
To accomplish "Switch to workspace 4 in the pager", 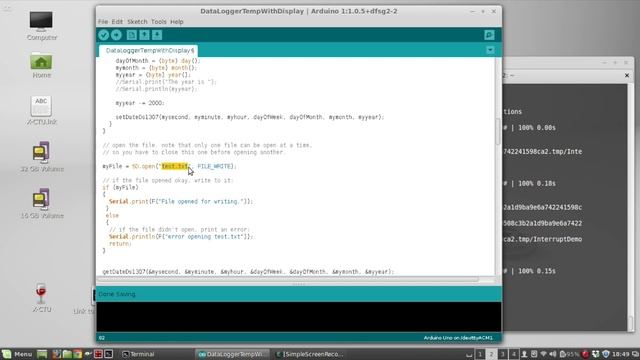I will (513, 354).
